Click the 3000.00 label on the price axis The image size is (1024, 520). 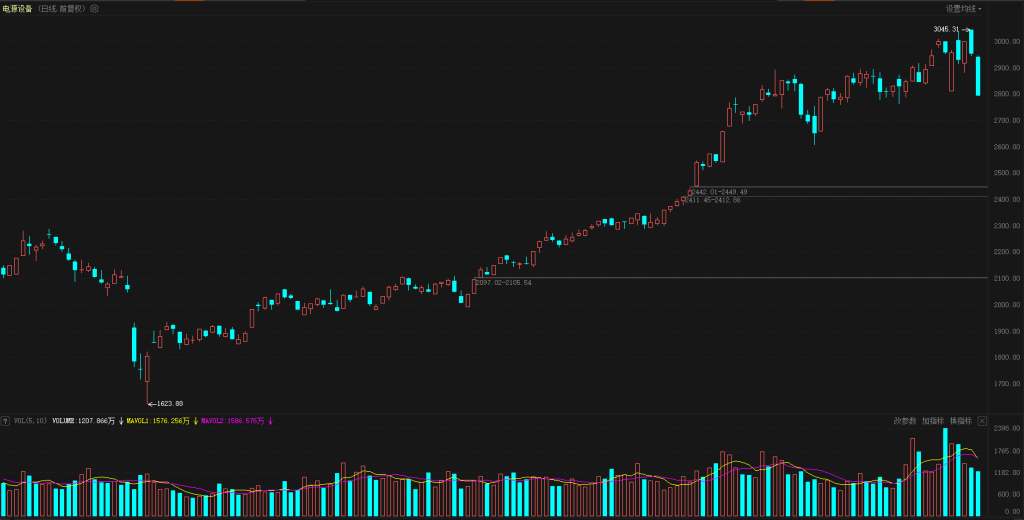(x=1006, y=41)
